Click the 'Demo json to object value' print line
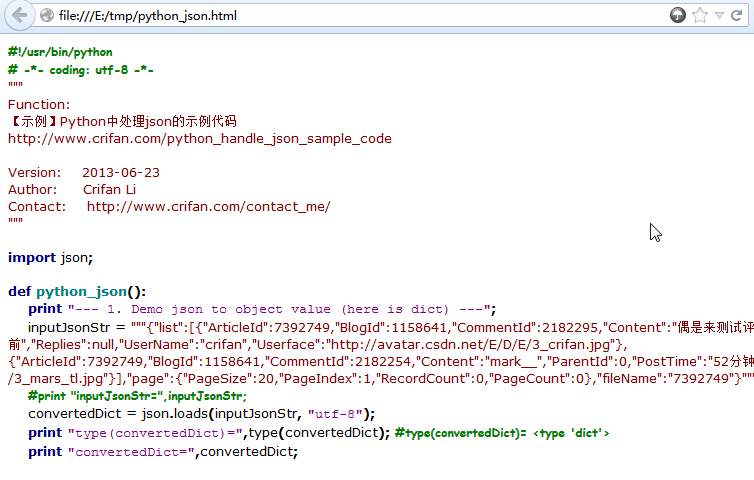Viewport: 754px width, 480px height. (262, 309)
